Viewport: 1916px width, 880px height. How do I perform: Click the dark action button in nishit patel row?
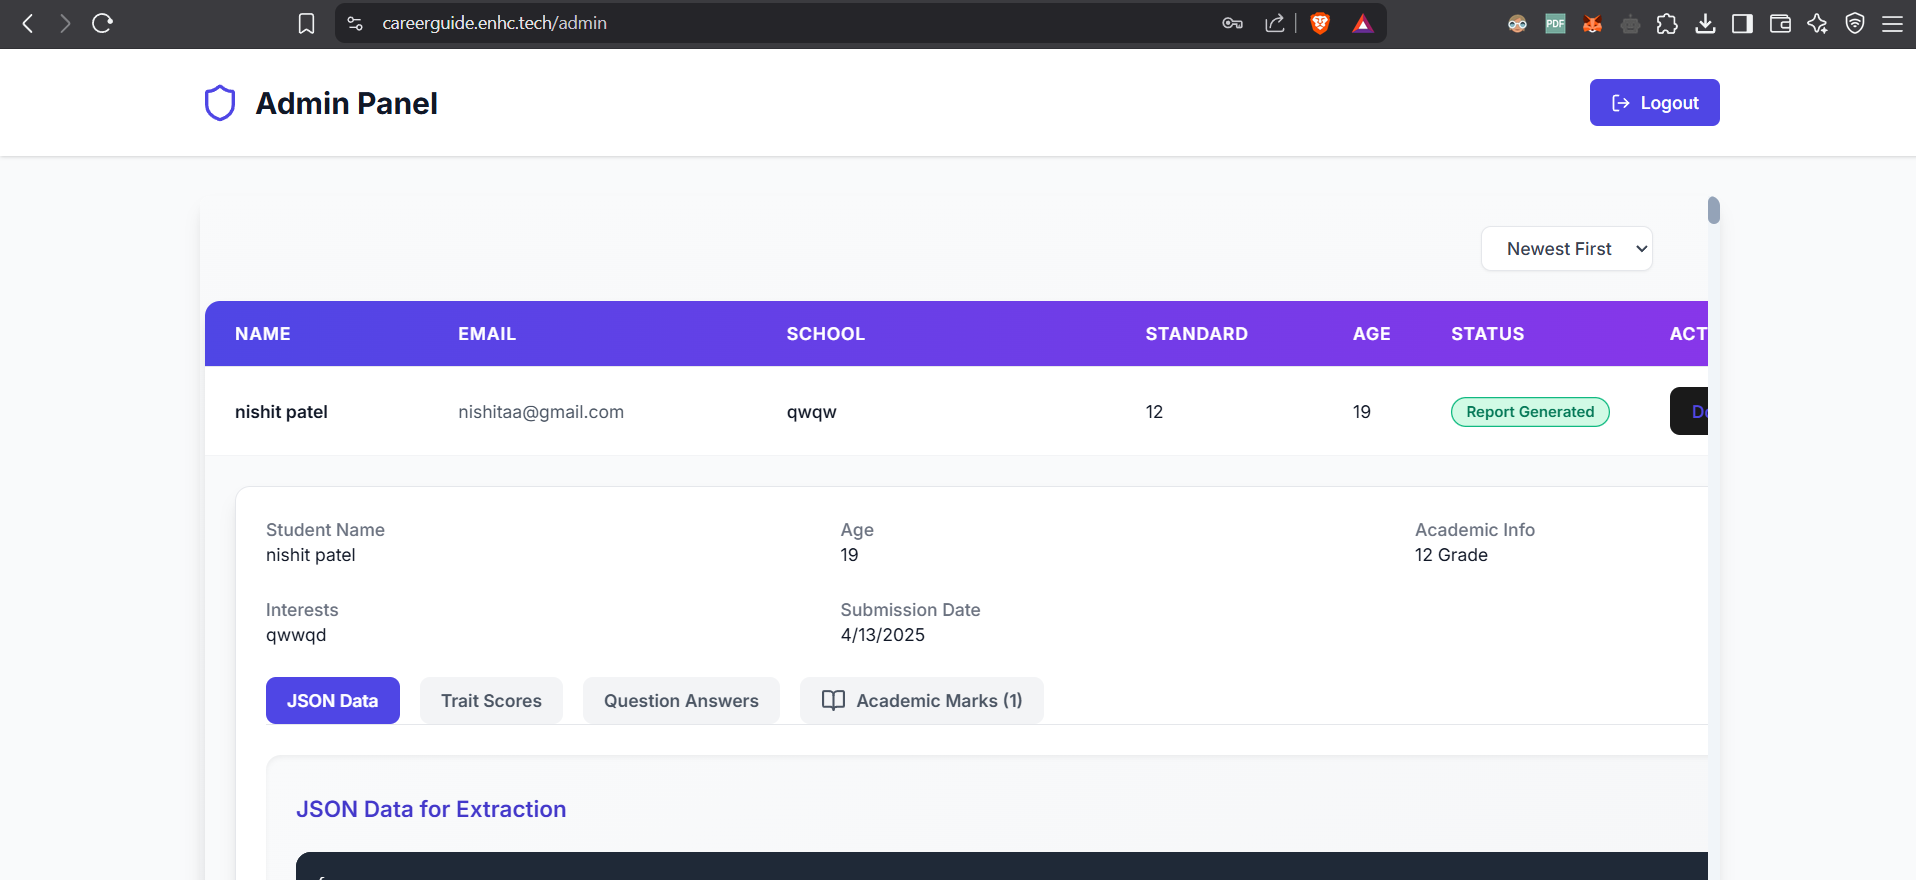1690,411
